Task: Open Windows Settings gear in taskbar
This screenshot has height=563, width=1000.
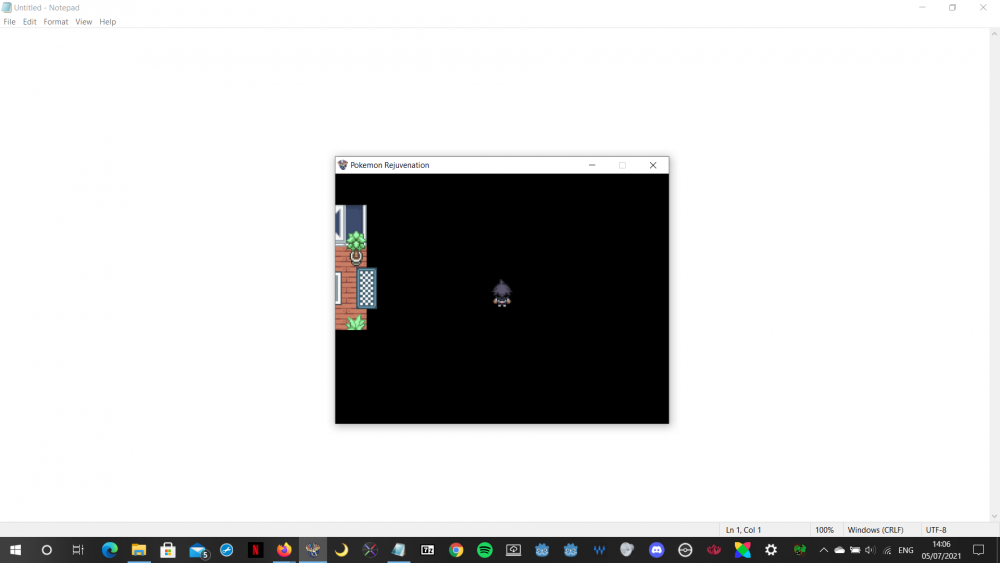Action: [x=771, y=550]
